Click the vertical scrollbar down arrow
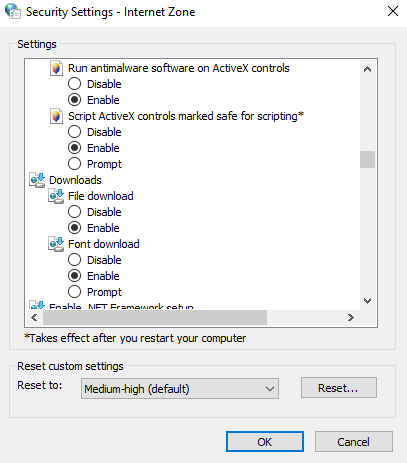407x463 pixels. [367, 301]
